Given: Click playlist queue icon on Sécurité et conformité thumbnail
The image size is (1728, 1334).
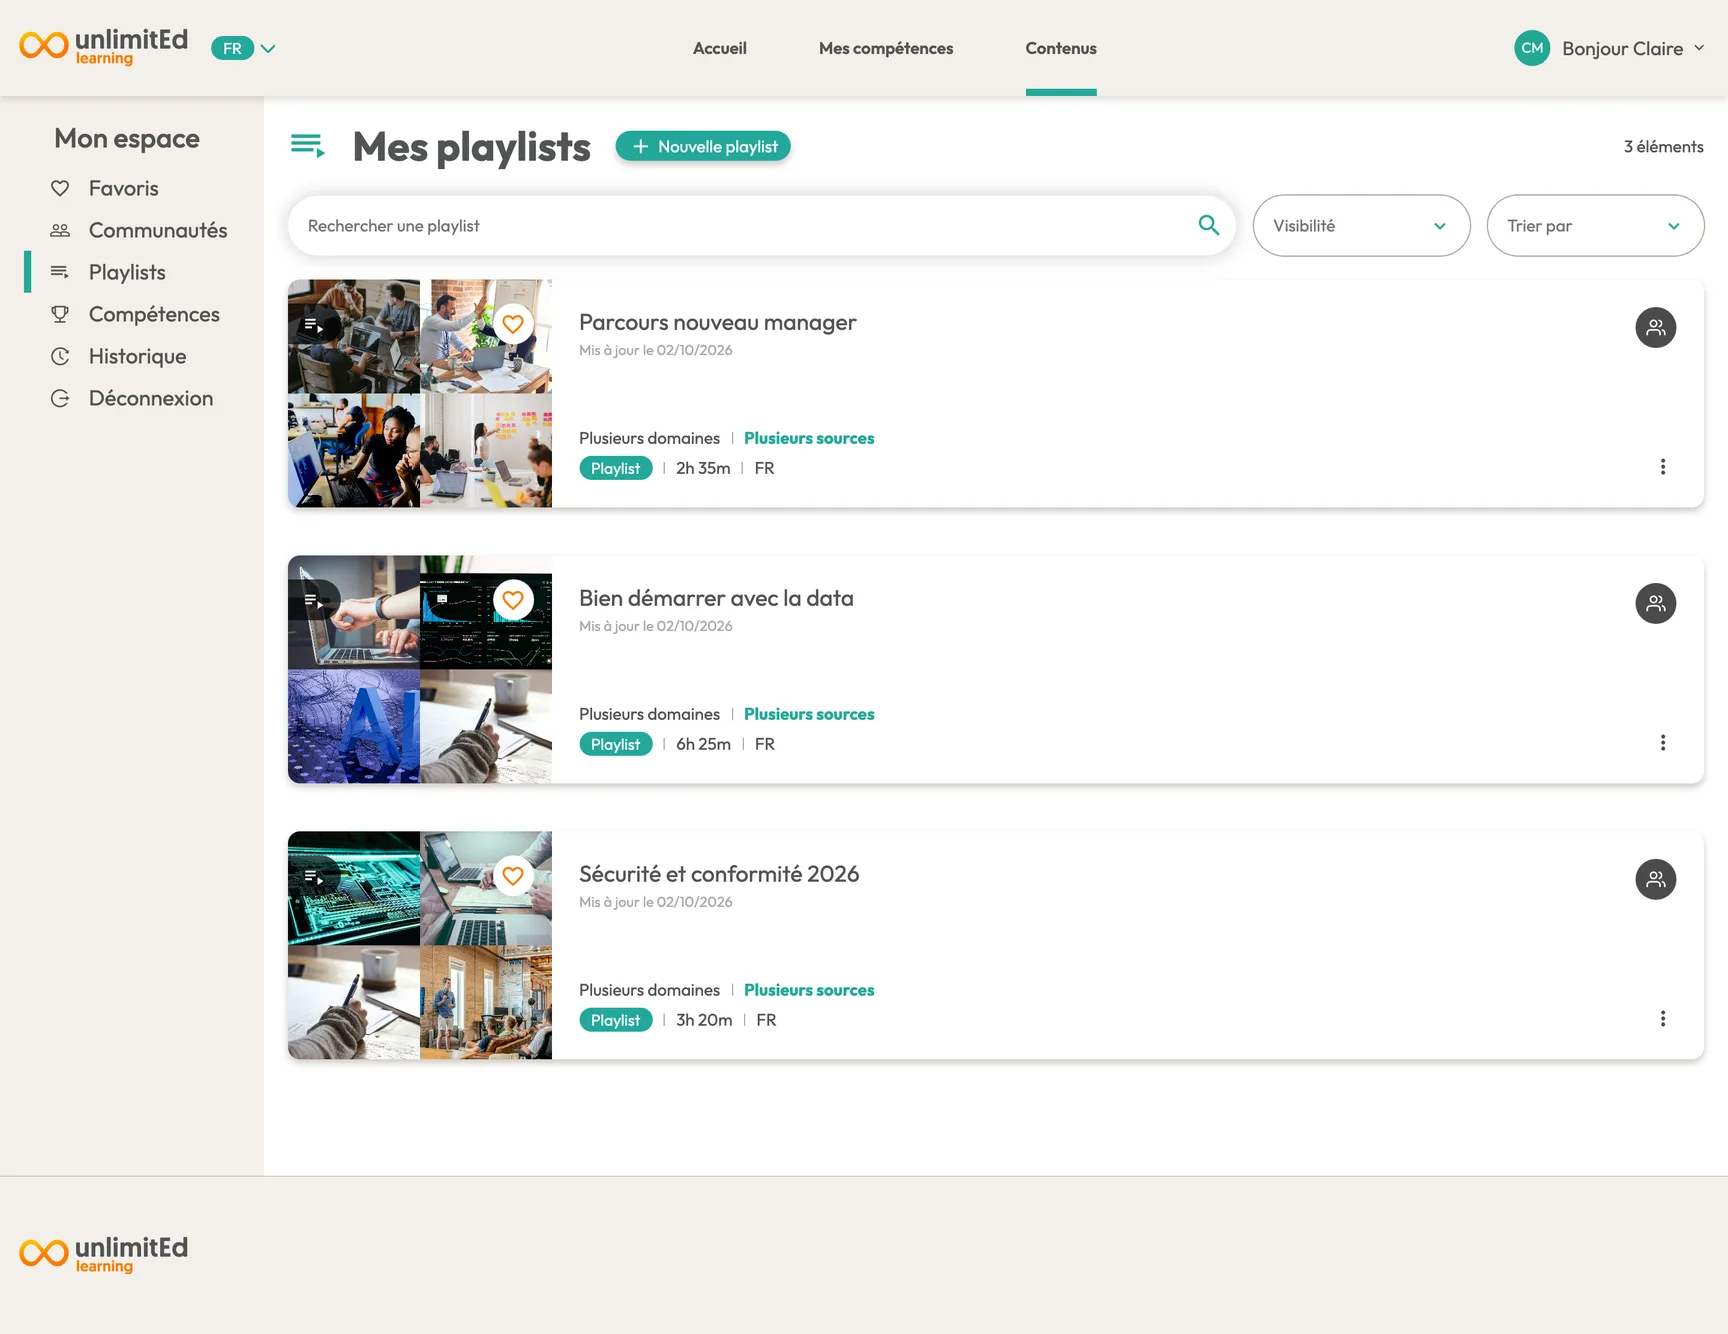Looking at the screenshot, I should (313, 877).
